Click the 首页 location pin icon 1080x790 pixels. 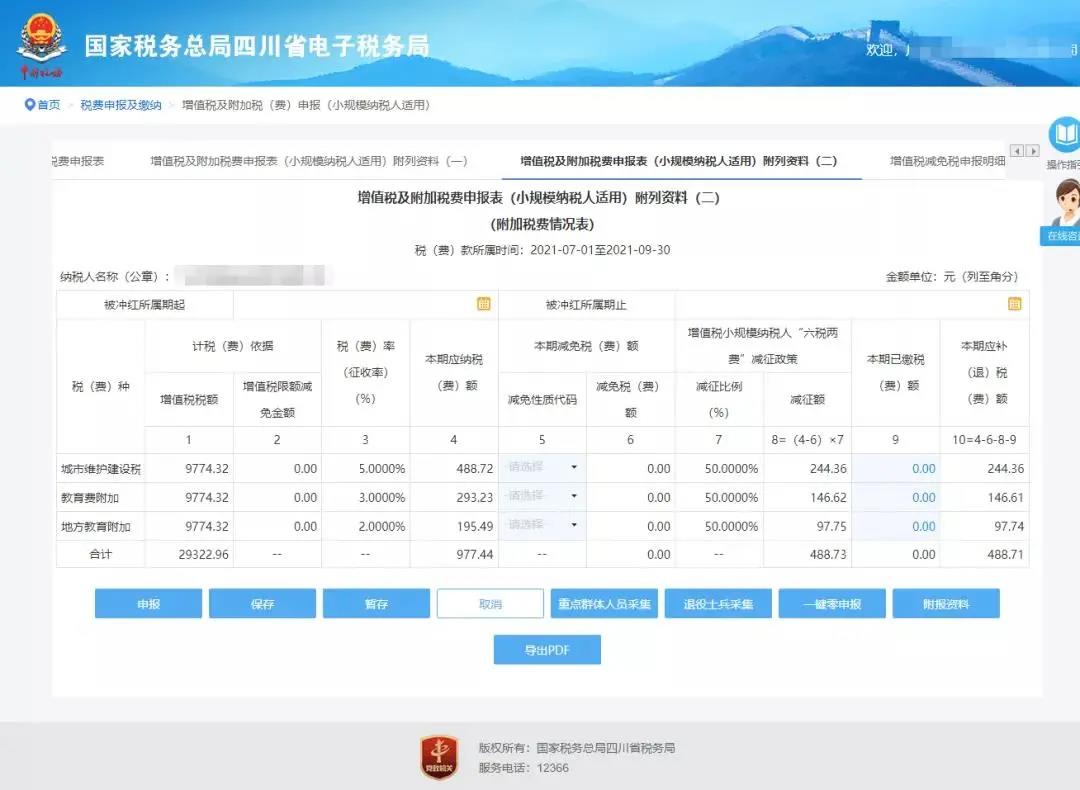(30, 105)
